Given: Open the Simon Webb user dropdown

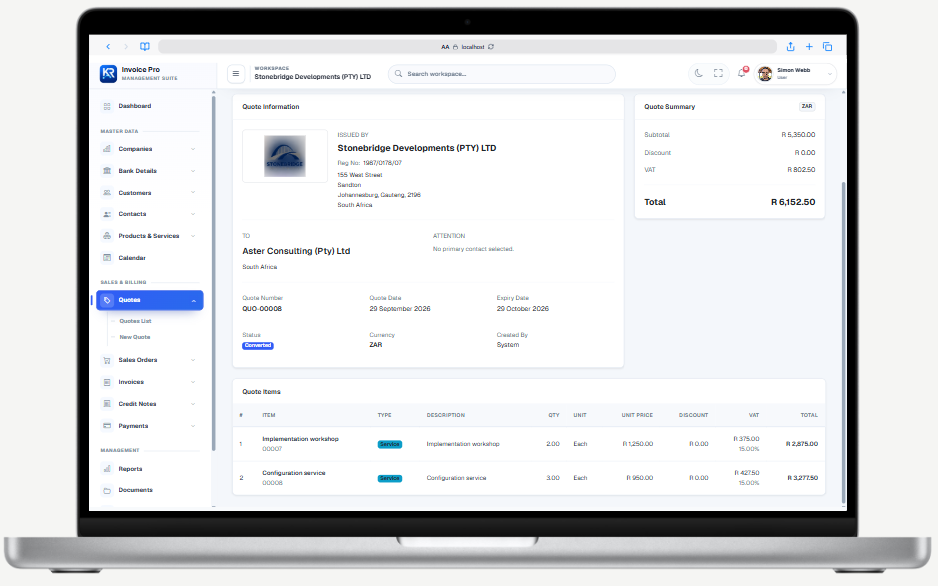Looking at the screenshot, I should pyautogui.click(x=796, y=74).
